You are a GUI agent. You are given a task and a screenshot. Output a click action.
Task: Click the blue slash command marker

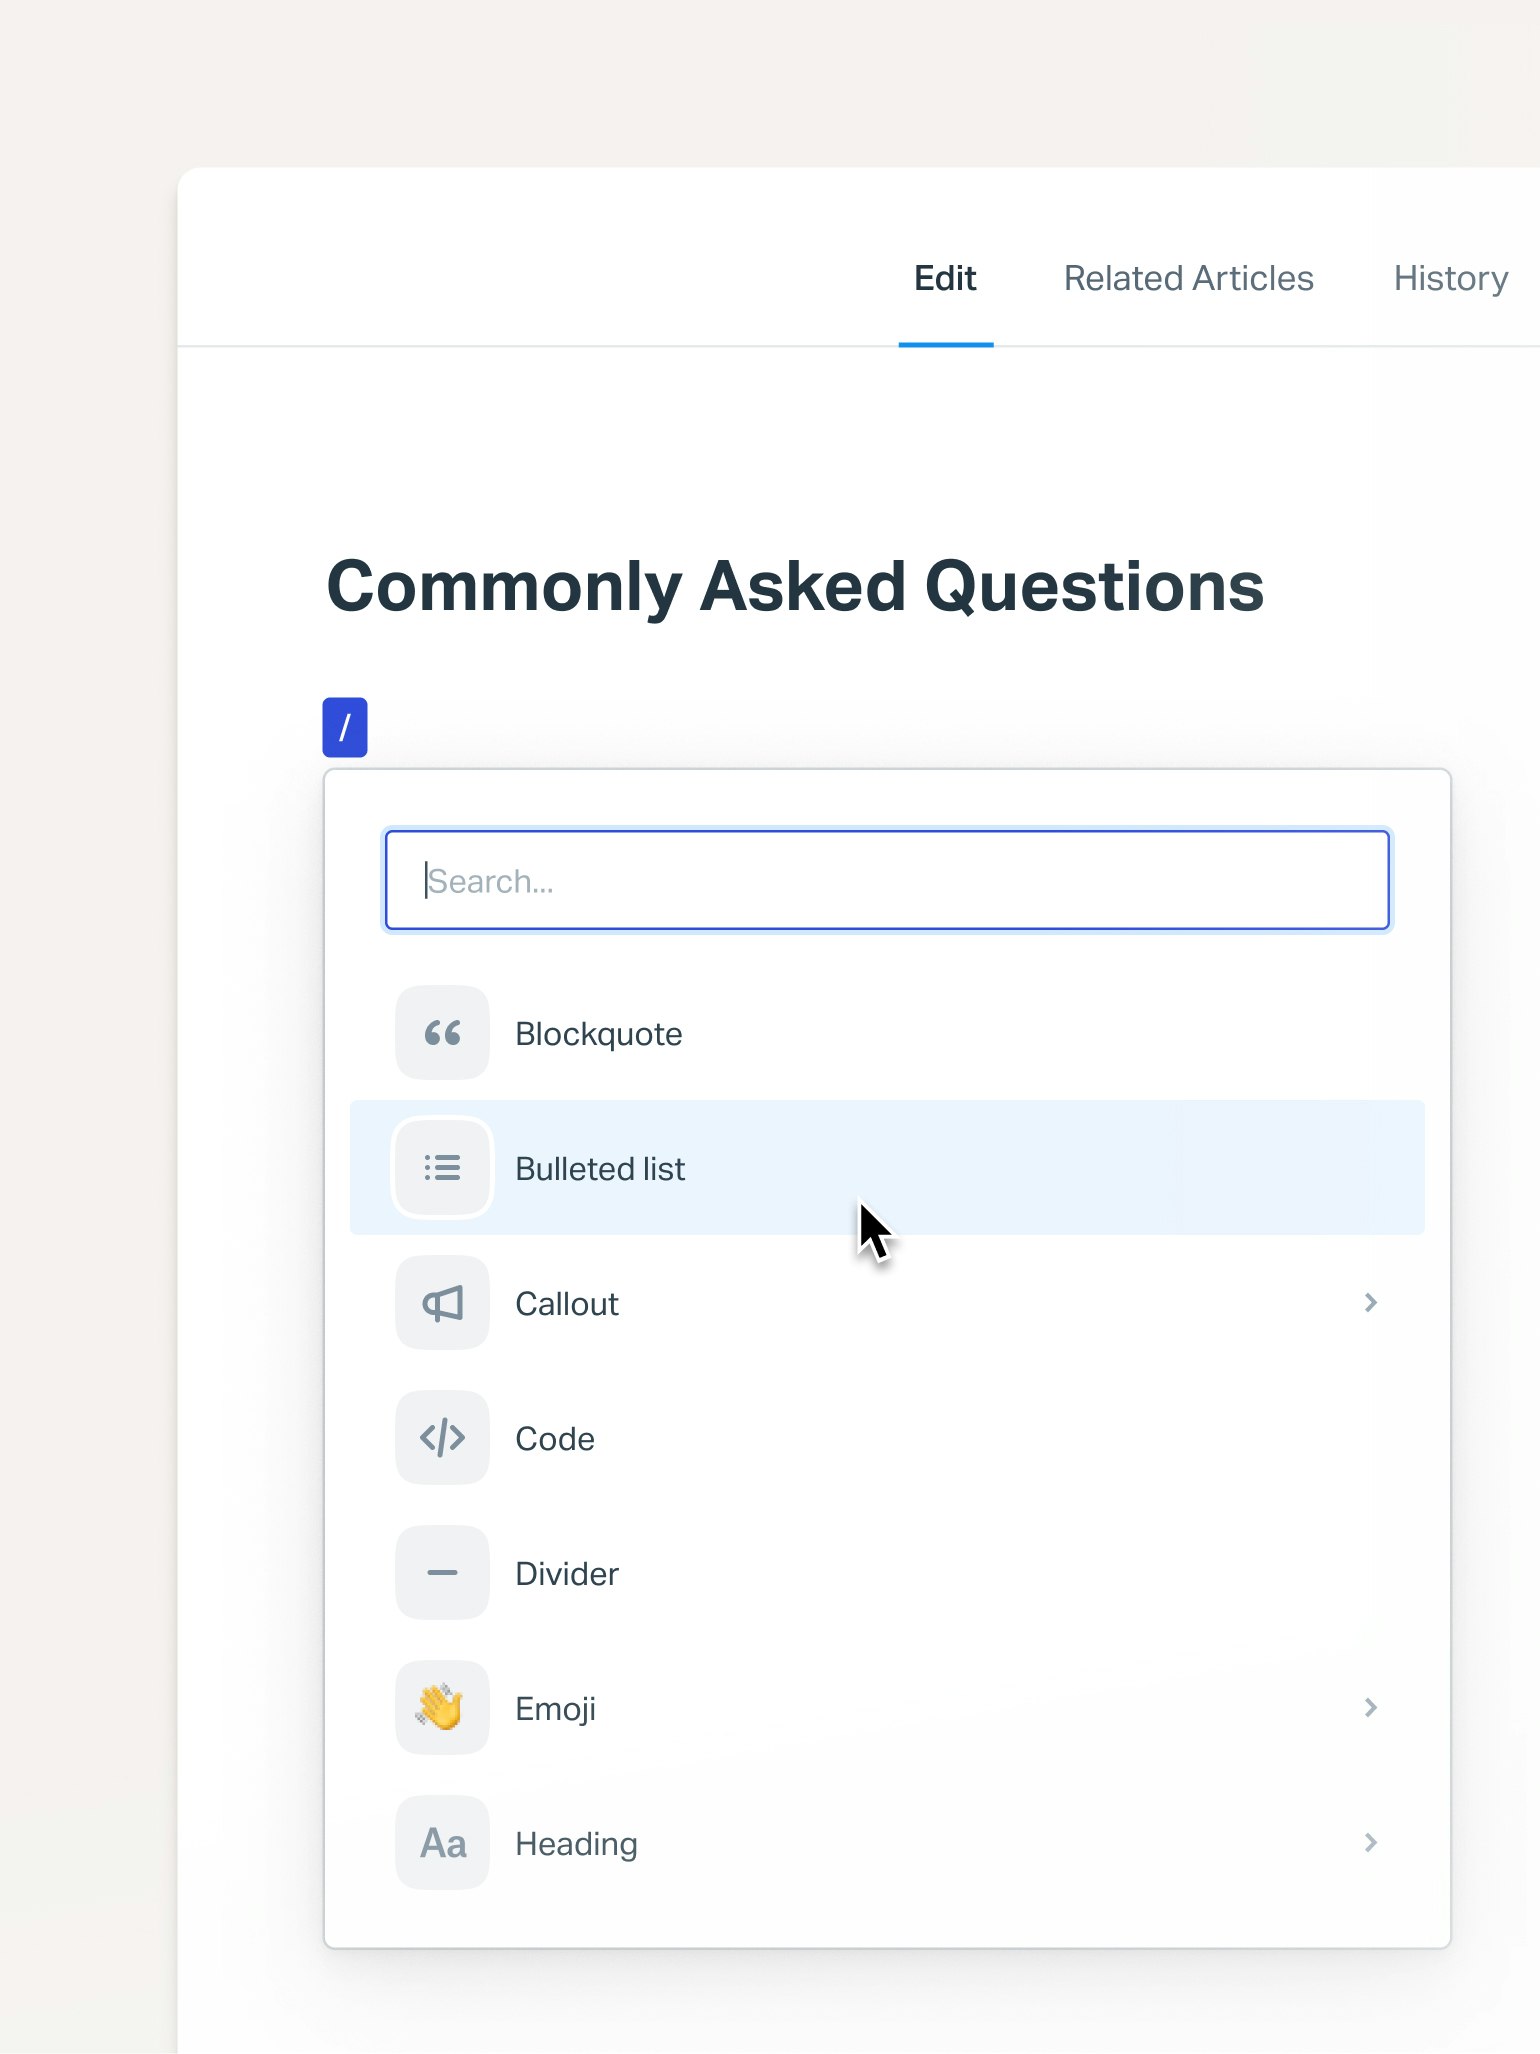[345, 727]
